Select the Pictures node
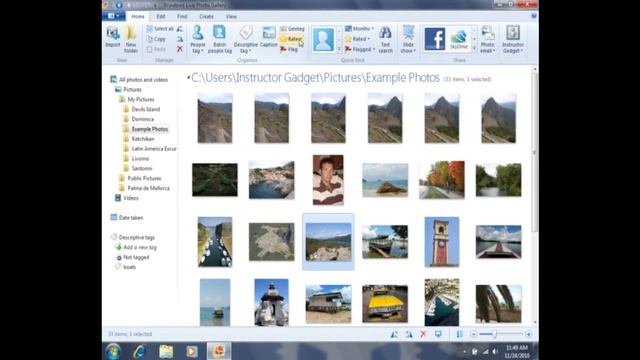The width and height of the screenshot is (640, 360). click(x=132, y=89)
